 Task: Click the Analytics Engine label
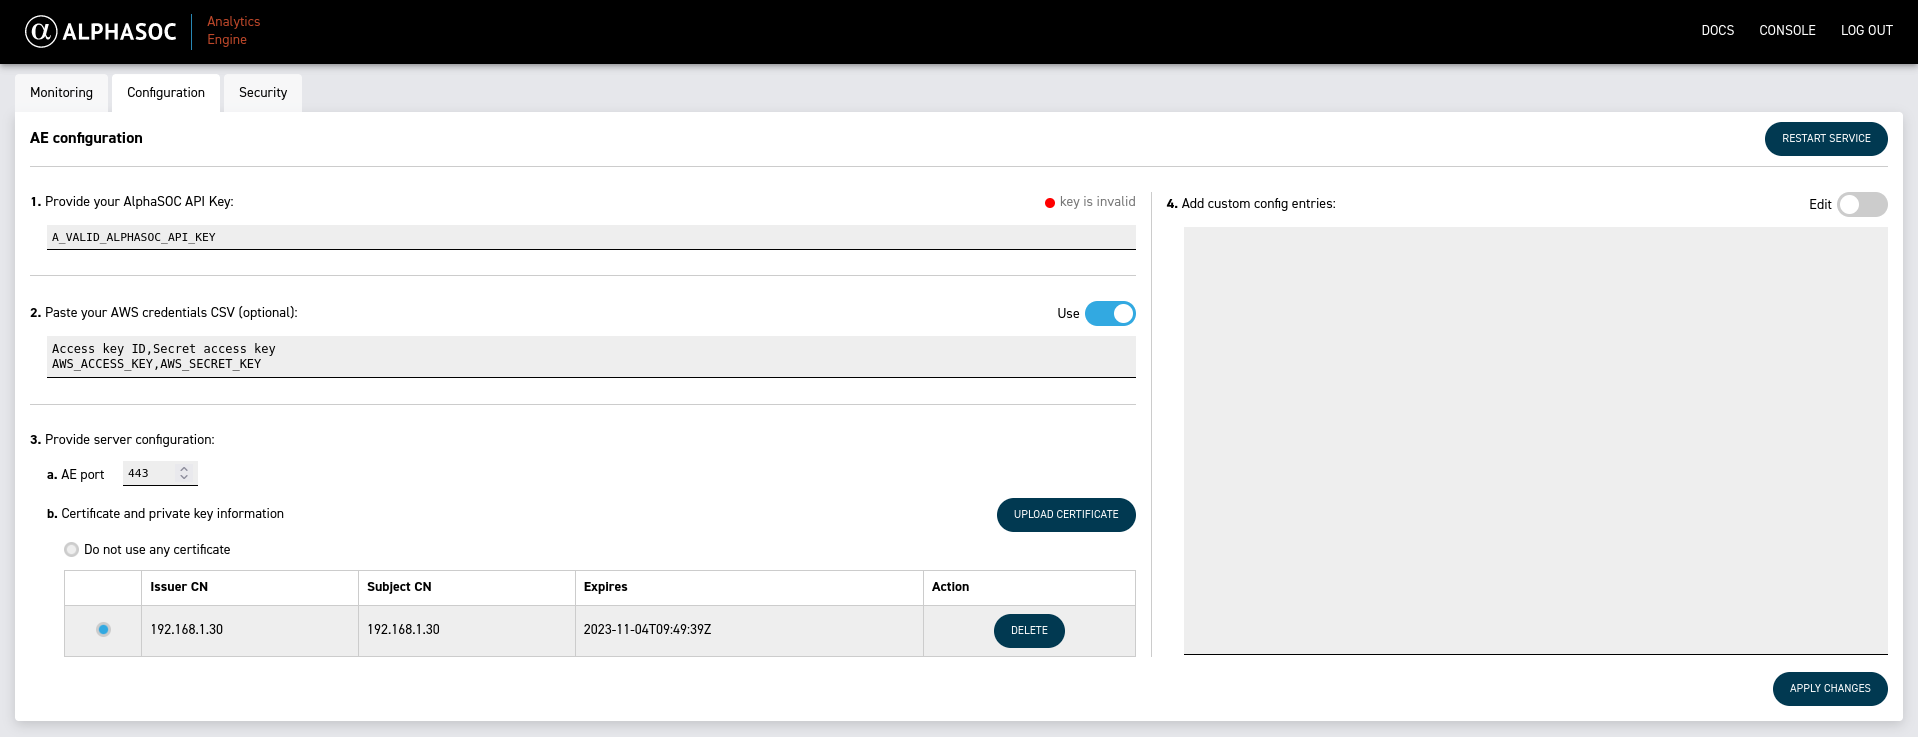point(233,31)
